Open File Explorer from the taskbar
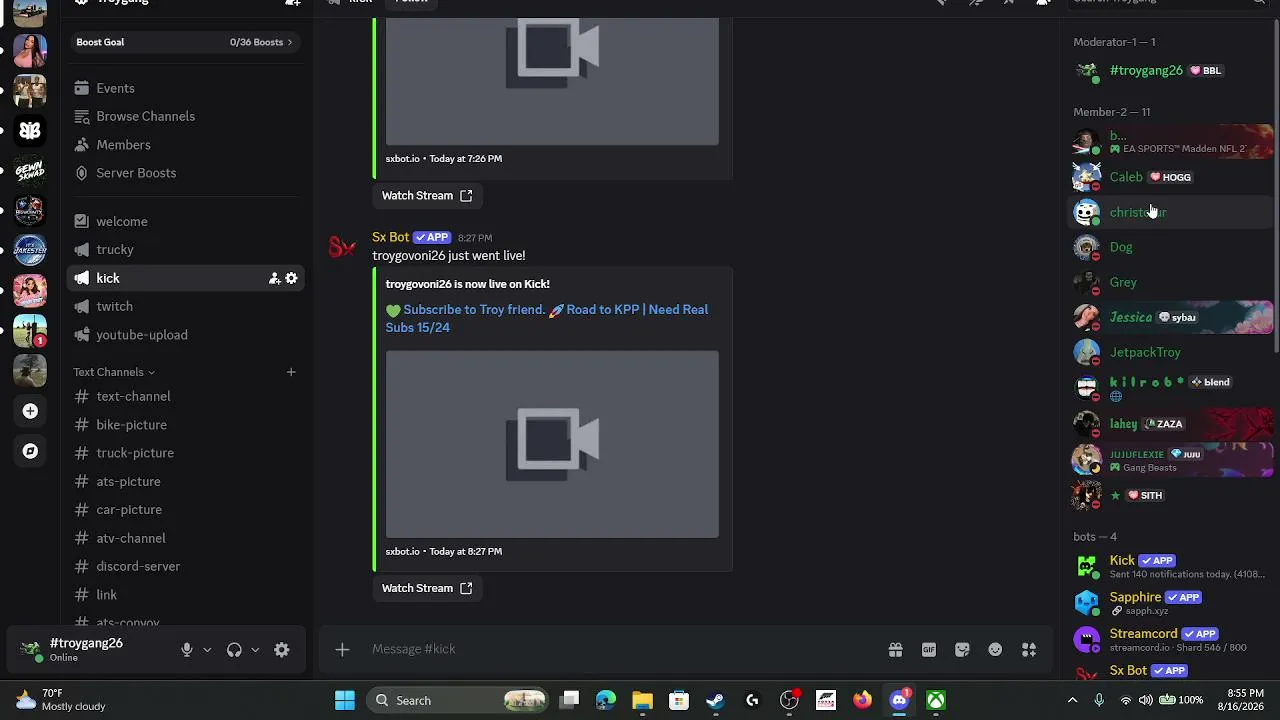This screenshot has width=1280, height=720. point(642,700)
